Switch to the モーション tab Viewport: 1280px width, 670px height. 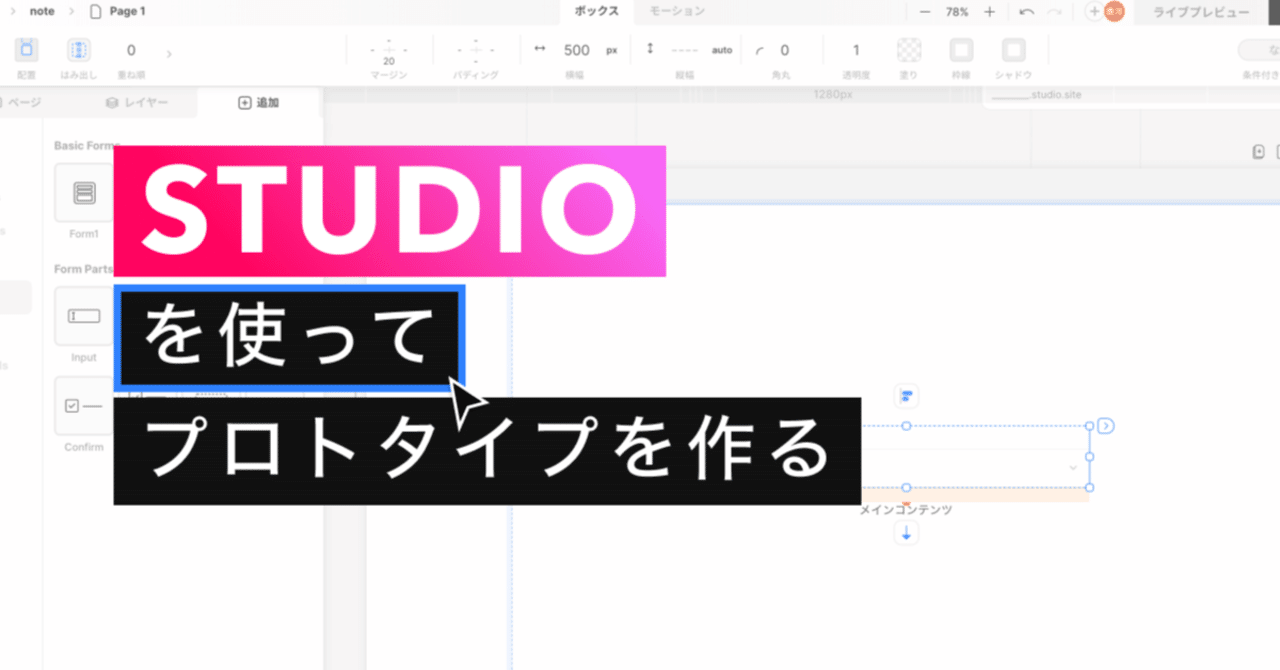[x=677, y=11]
